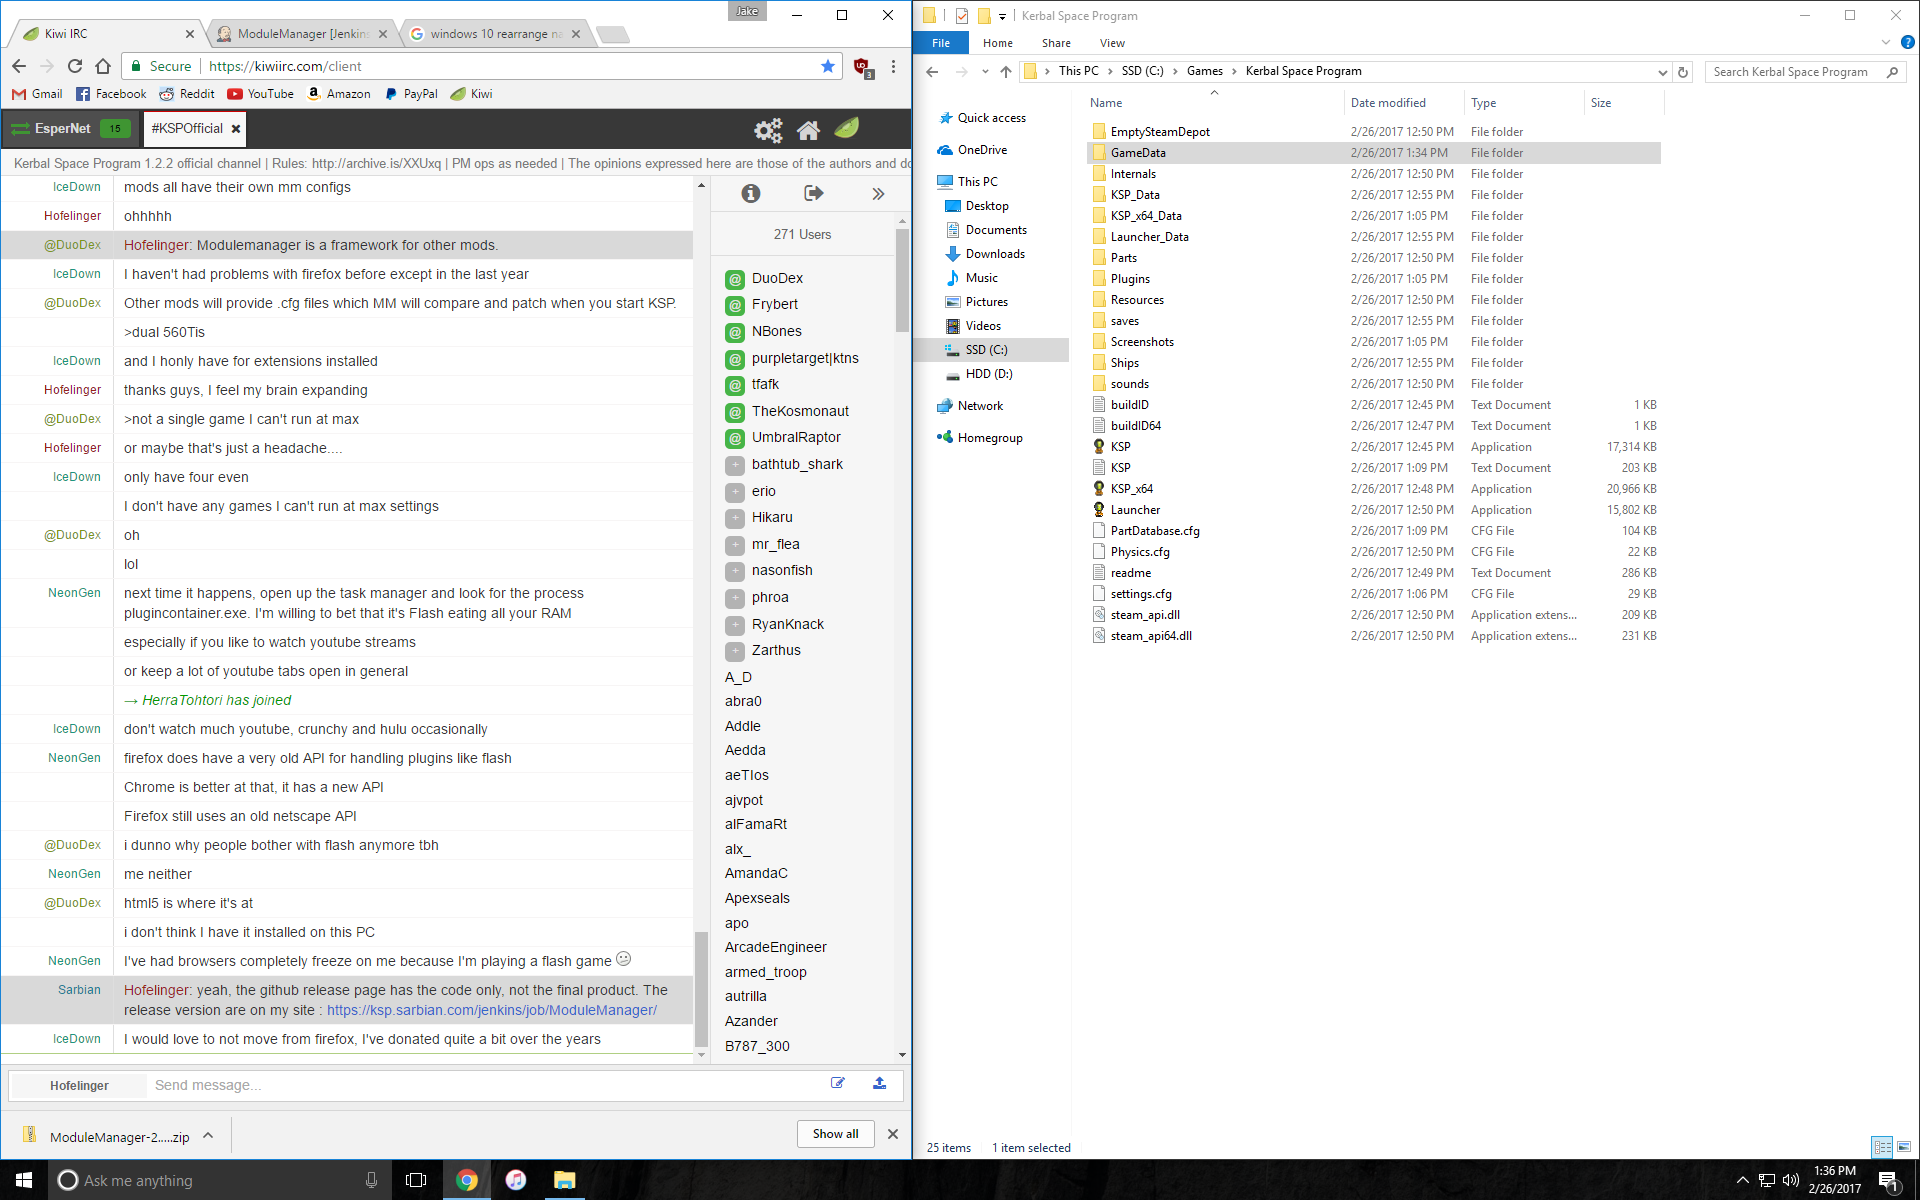Select the KSP_x64 application file
Image resolution: width=1920 pixels, height=1200 pixels.
click(1373, 489)
